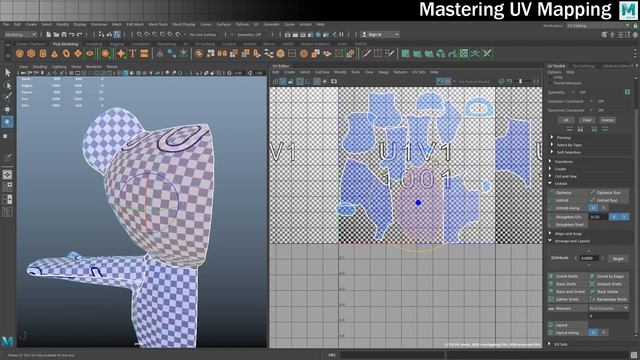Image resolution: width=640 pixels, height=360 pixels.
Task: Click the Symmetrize icon beside Symmetry in UV Toolkit
Action: (x=627, y=92)
